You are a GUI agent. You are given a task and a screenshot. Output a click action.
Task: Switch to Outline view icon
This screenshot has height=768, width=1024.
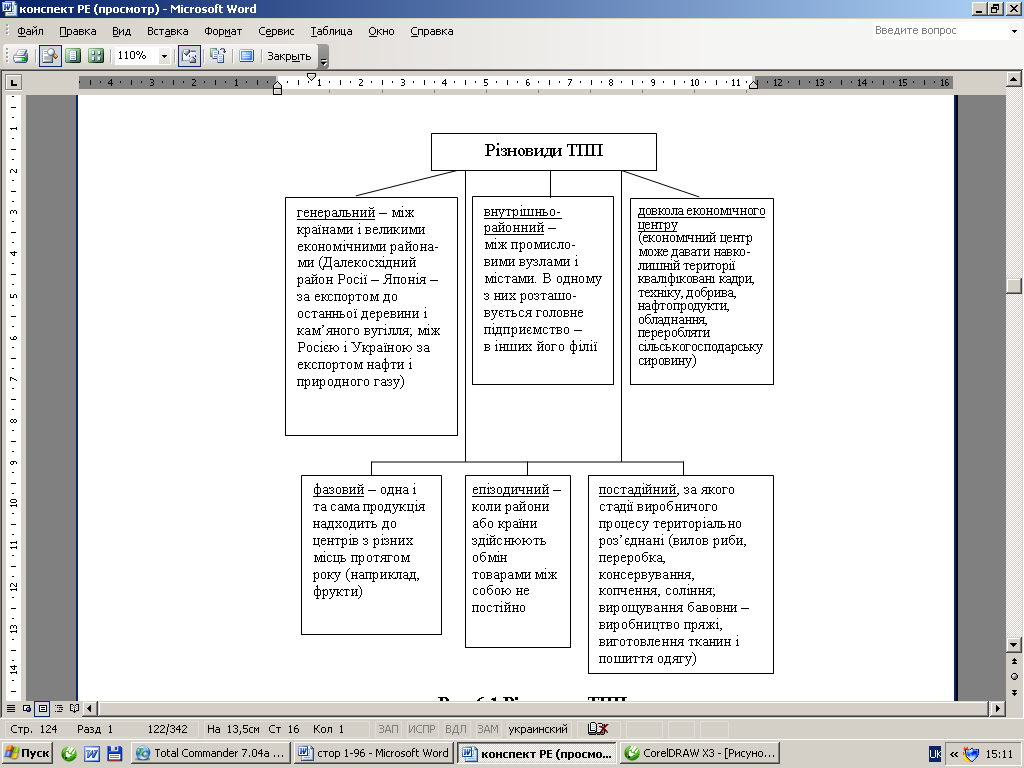59,708
